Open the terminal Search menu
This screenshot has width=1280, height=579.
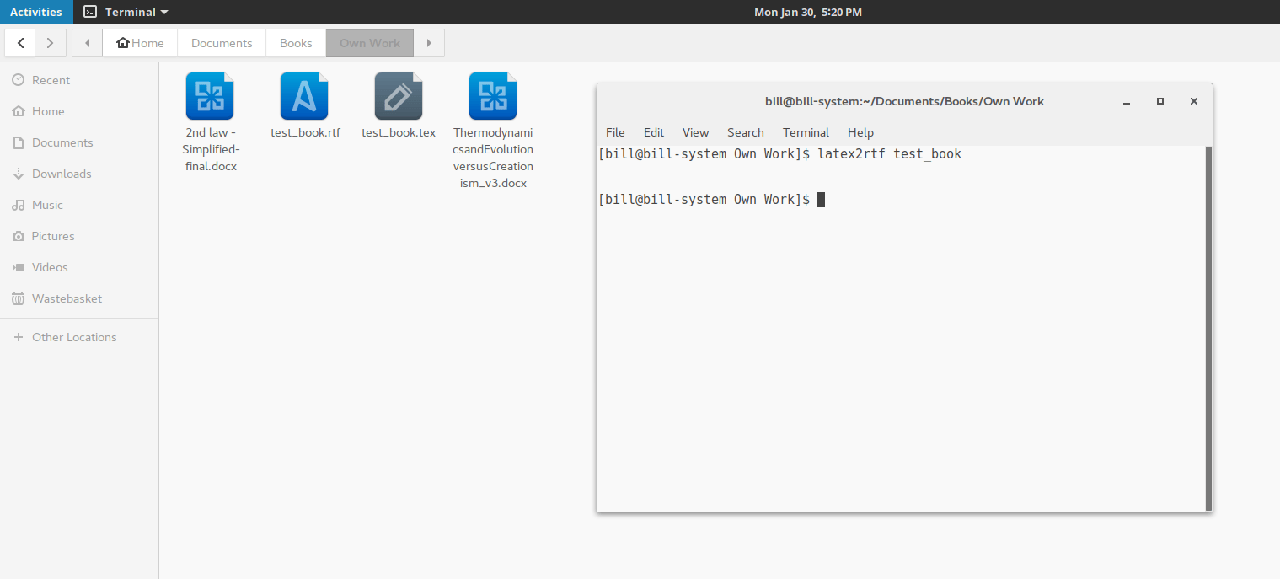click(x=745, y=133)
